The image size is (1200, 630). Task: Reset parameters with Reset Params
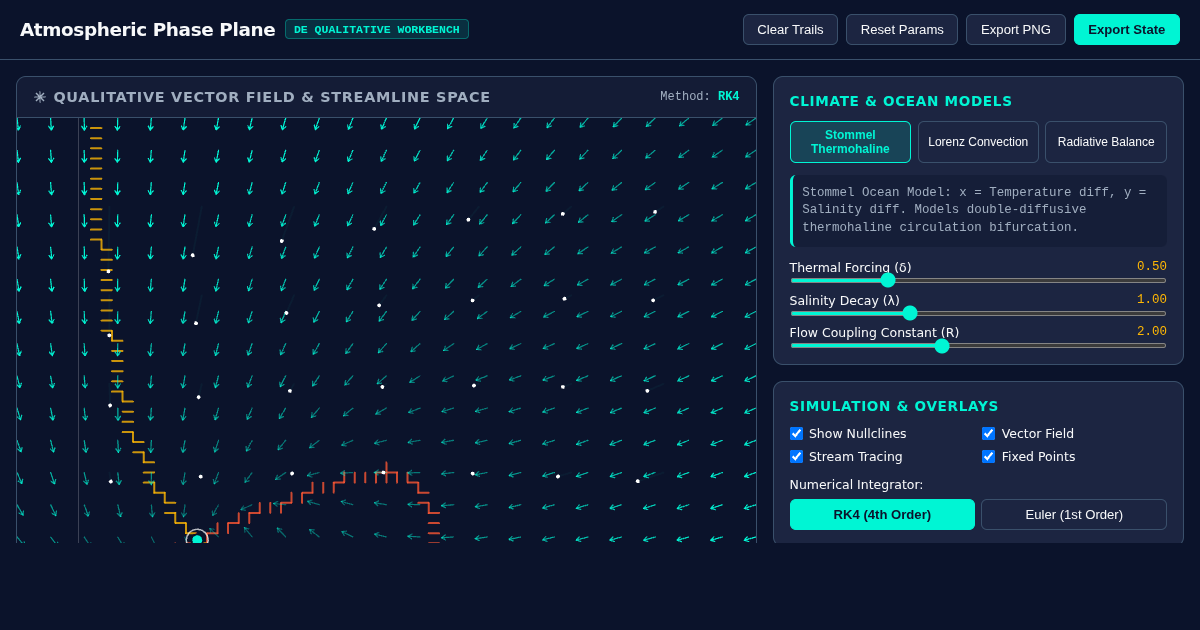pyautogui.click(x=902, y=29)
